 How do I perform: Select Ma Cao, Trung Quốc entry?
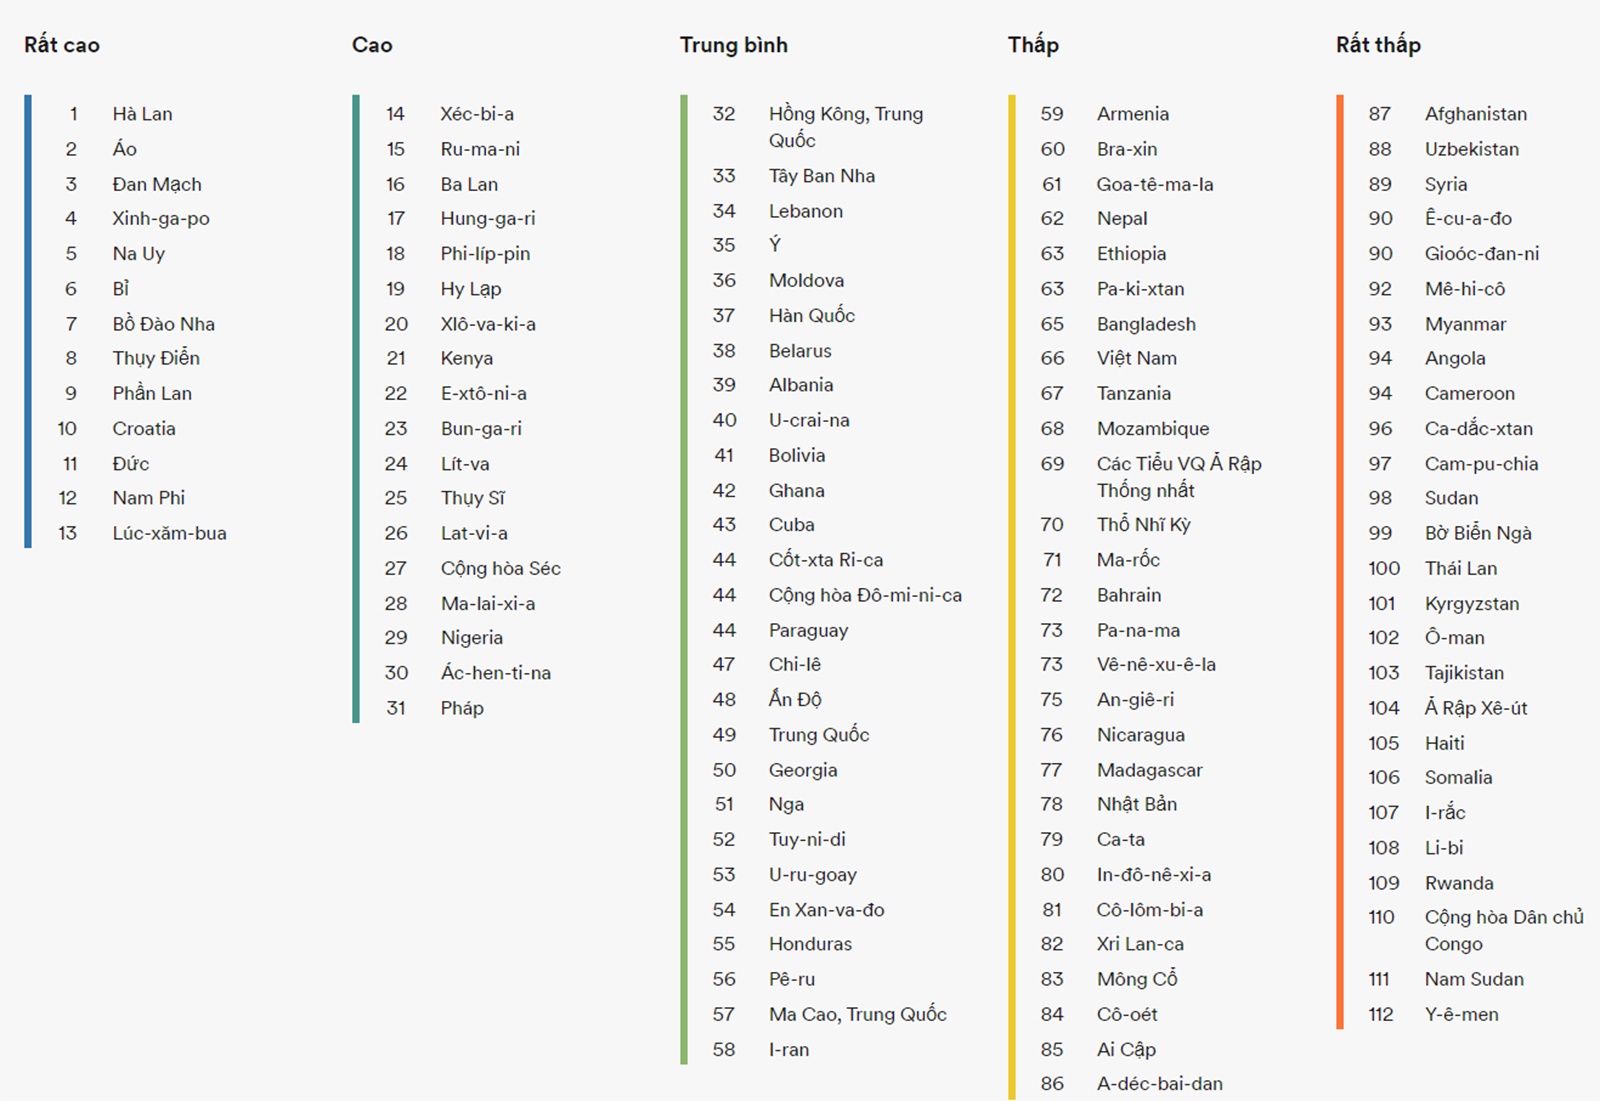pyautogui.click(x=857, y=1014)
